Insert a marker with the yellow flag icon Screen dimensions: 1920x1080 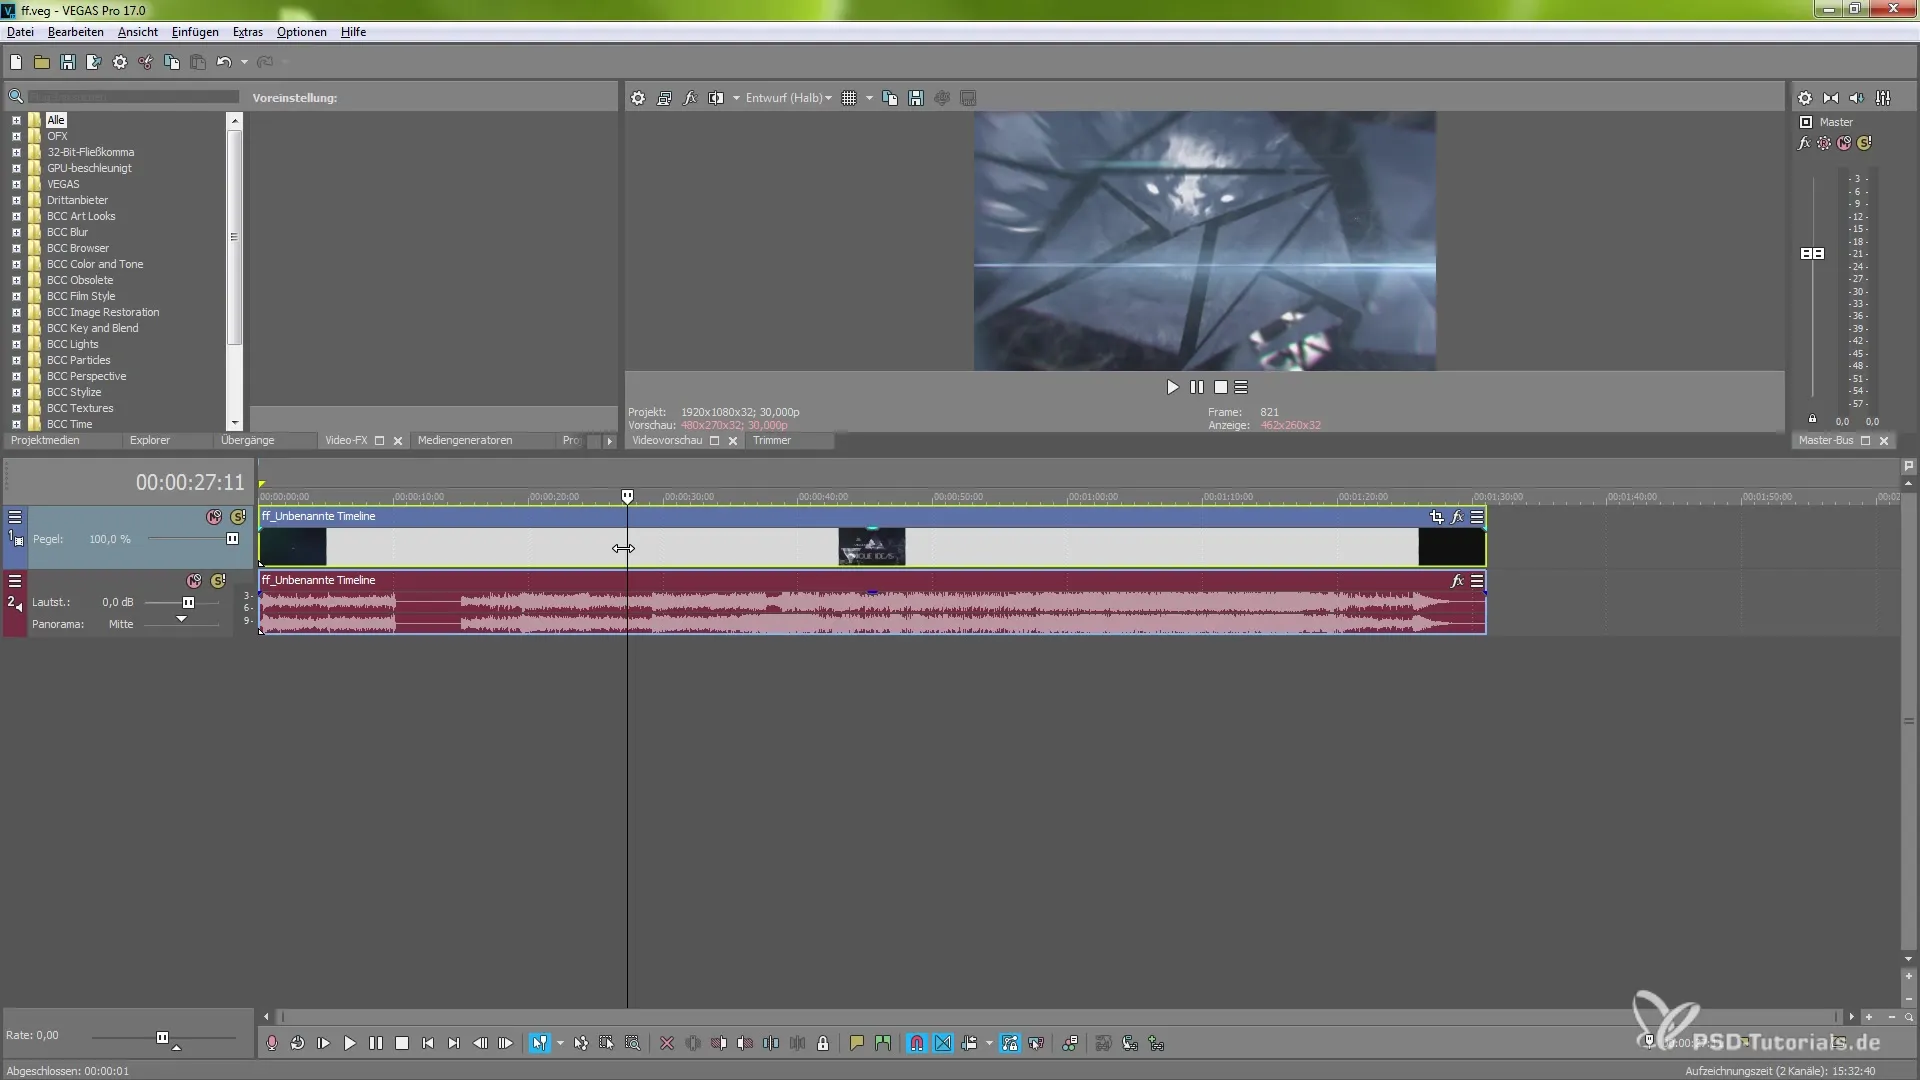[856, 1043]
